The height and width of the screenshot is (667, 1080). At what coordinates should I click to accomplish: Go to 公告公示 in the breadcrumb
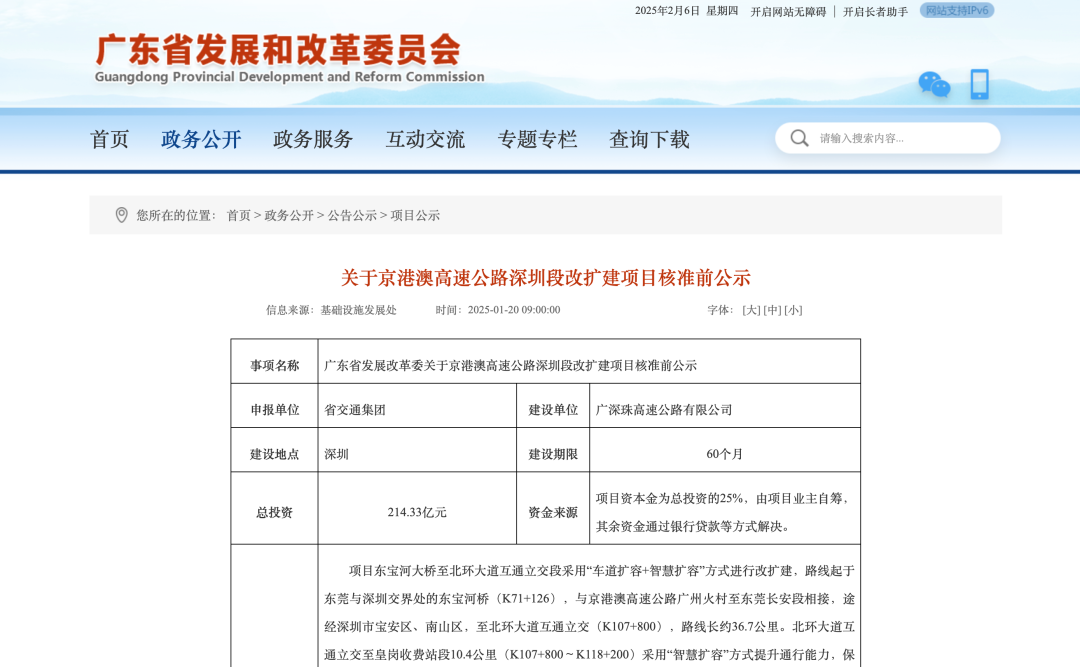click(352, 216)
